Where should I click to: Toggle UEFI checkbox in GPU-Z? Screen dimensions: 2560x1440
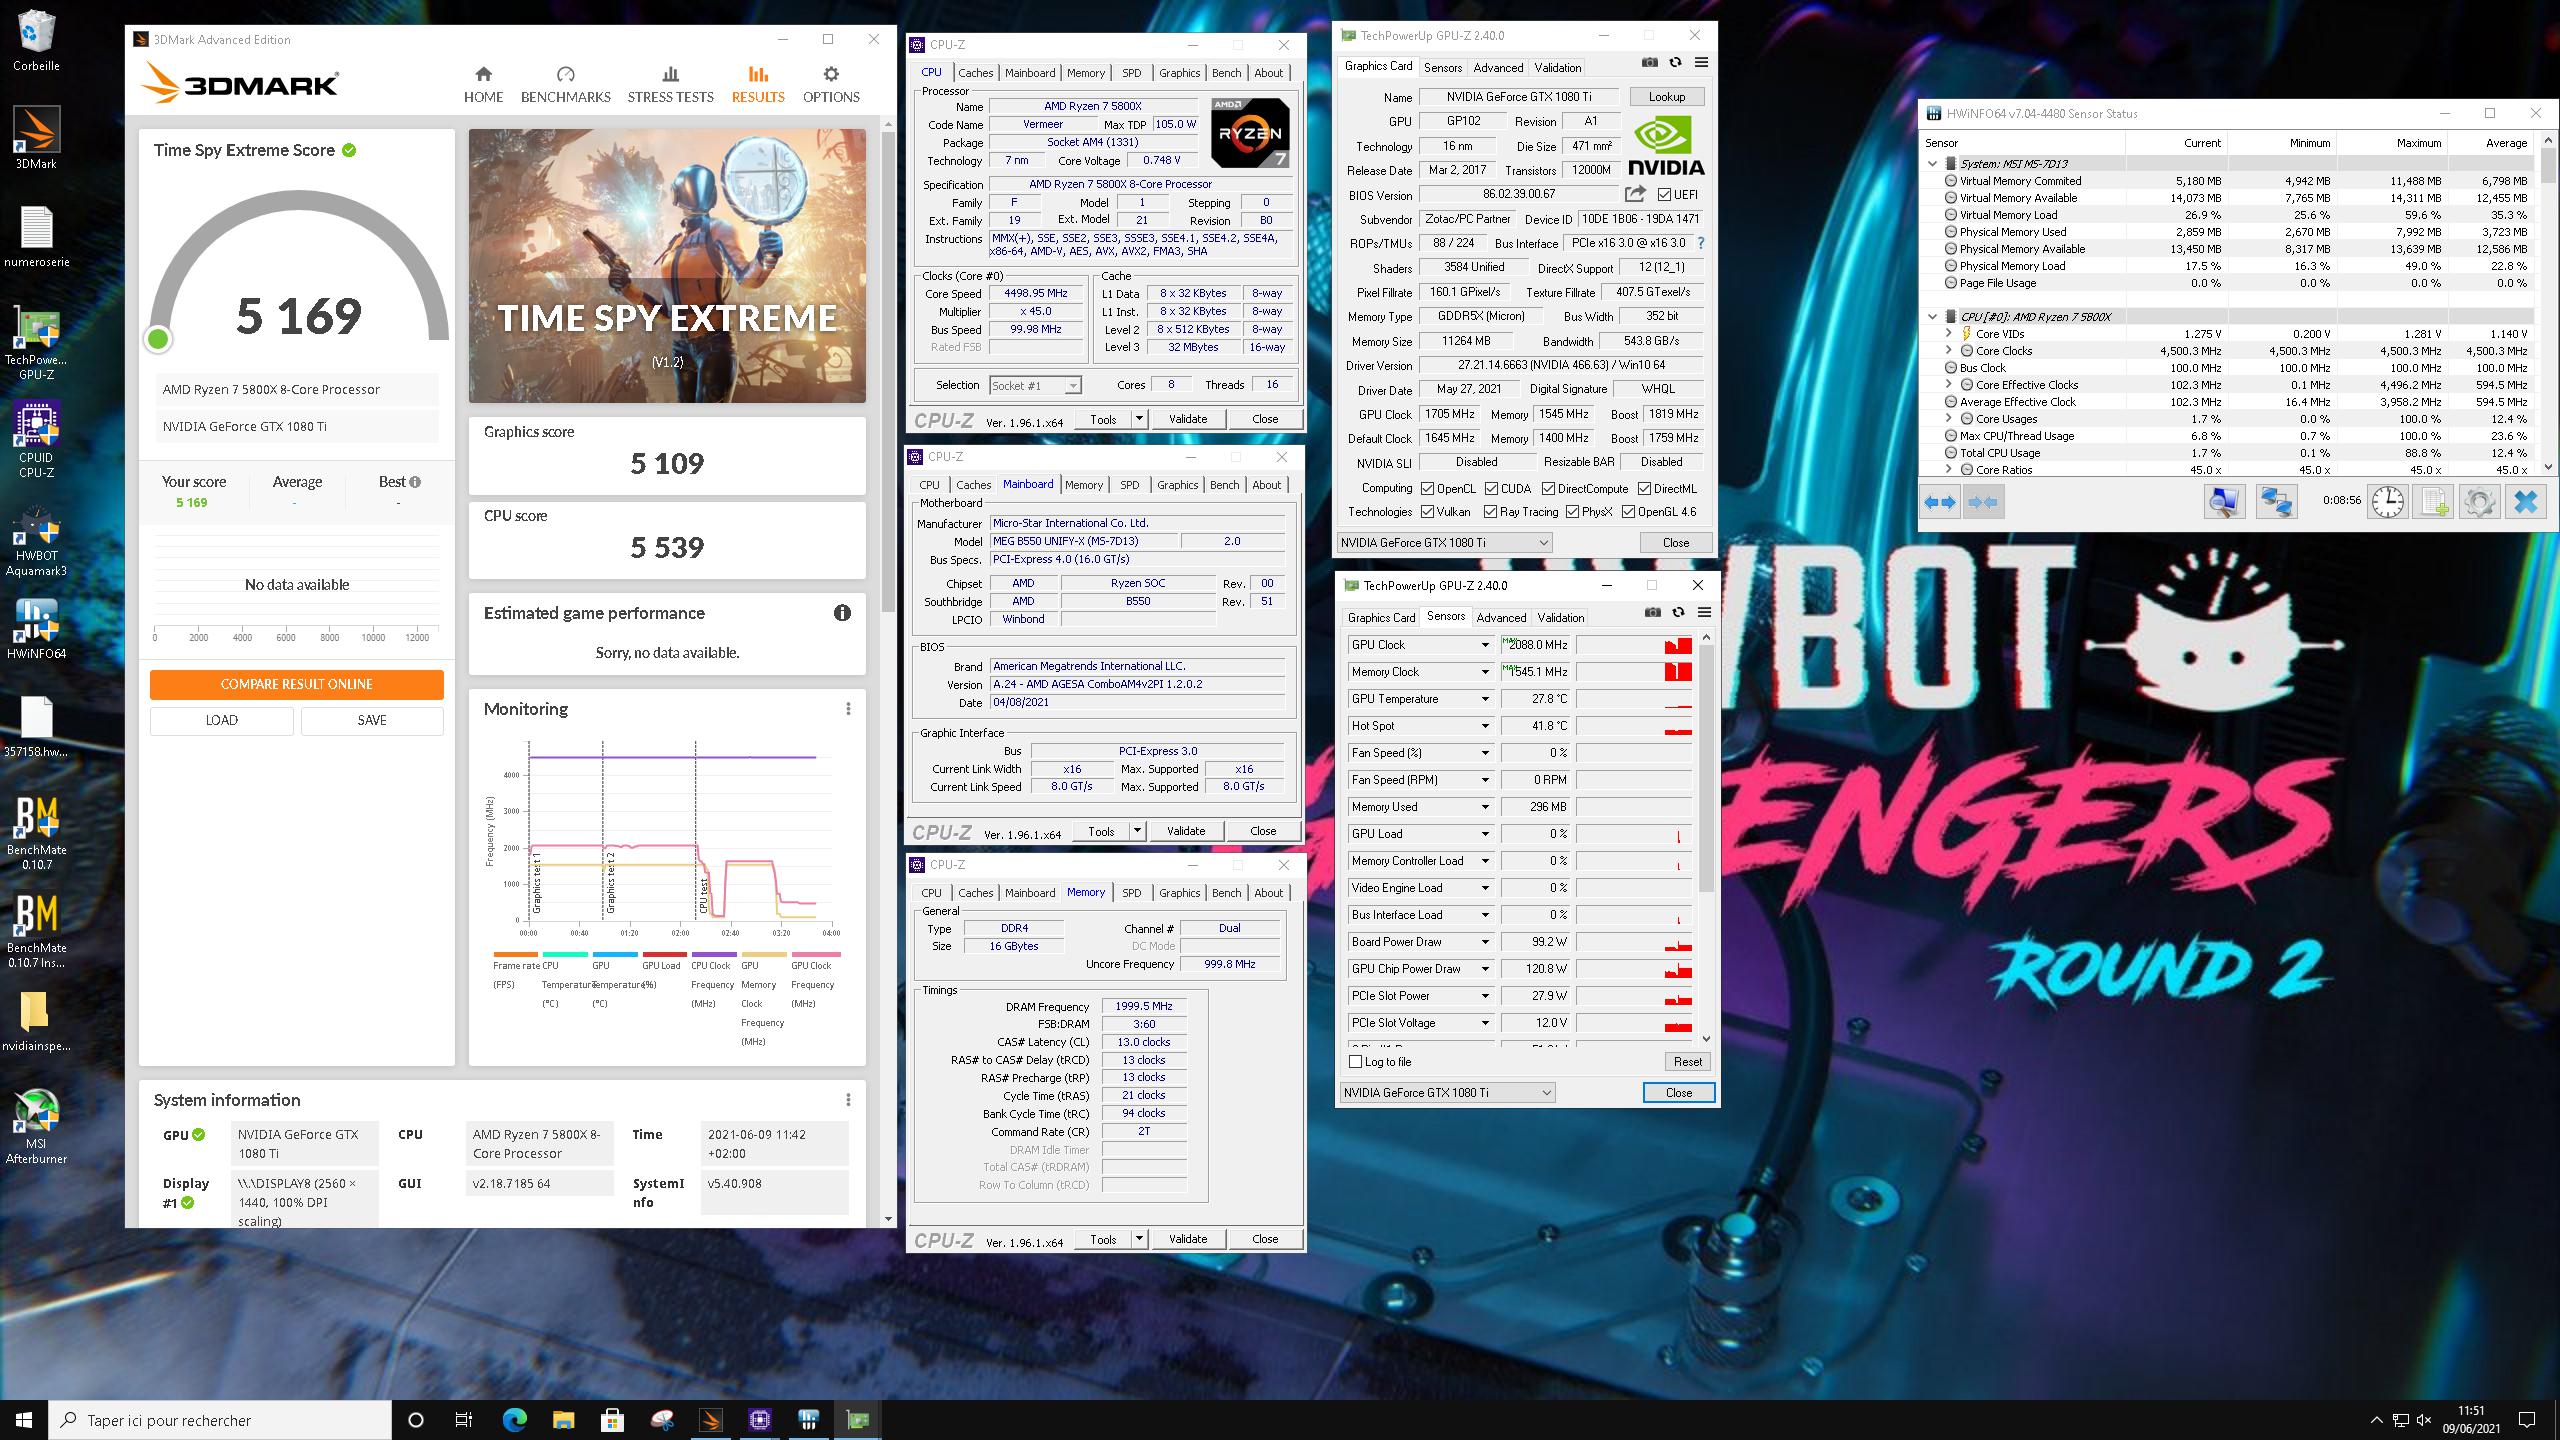pos(1664,195)
